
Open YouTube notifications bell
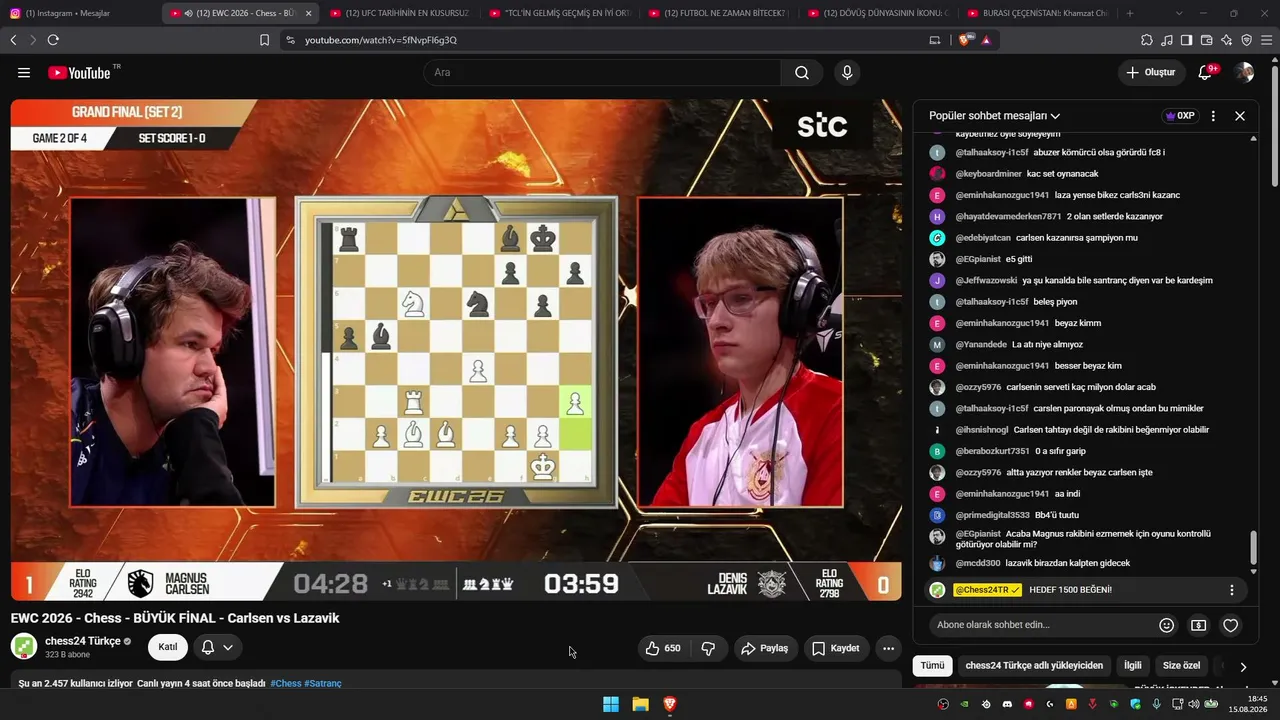point(1206,72)
